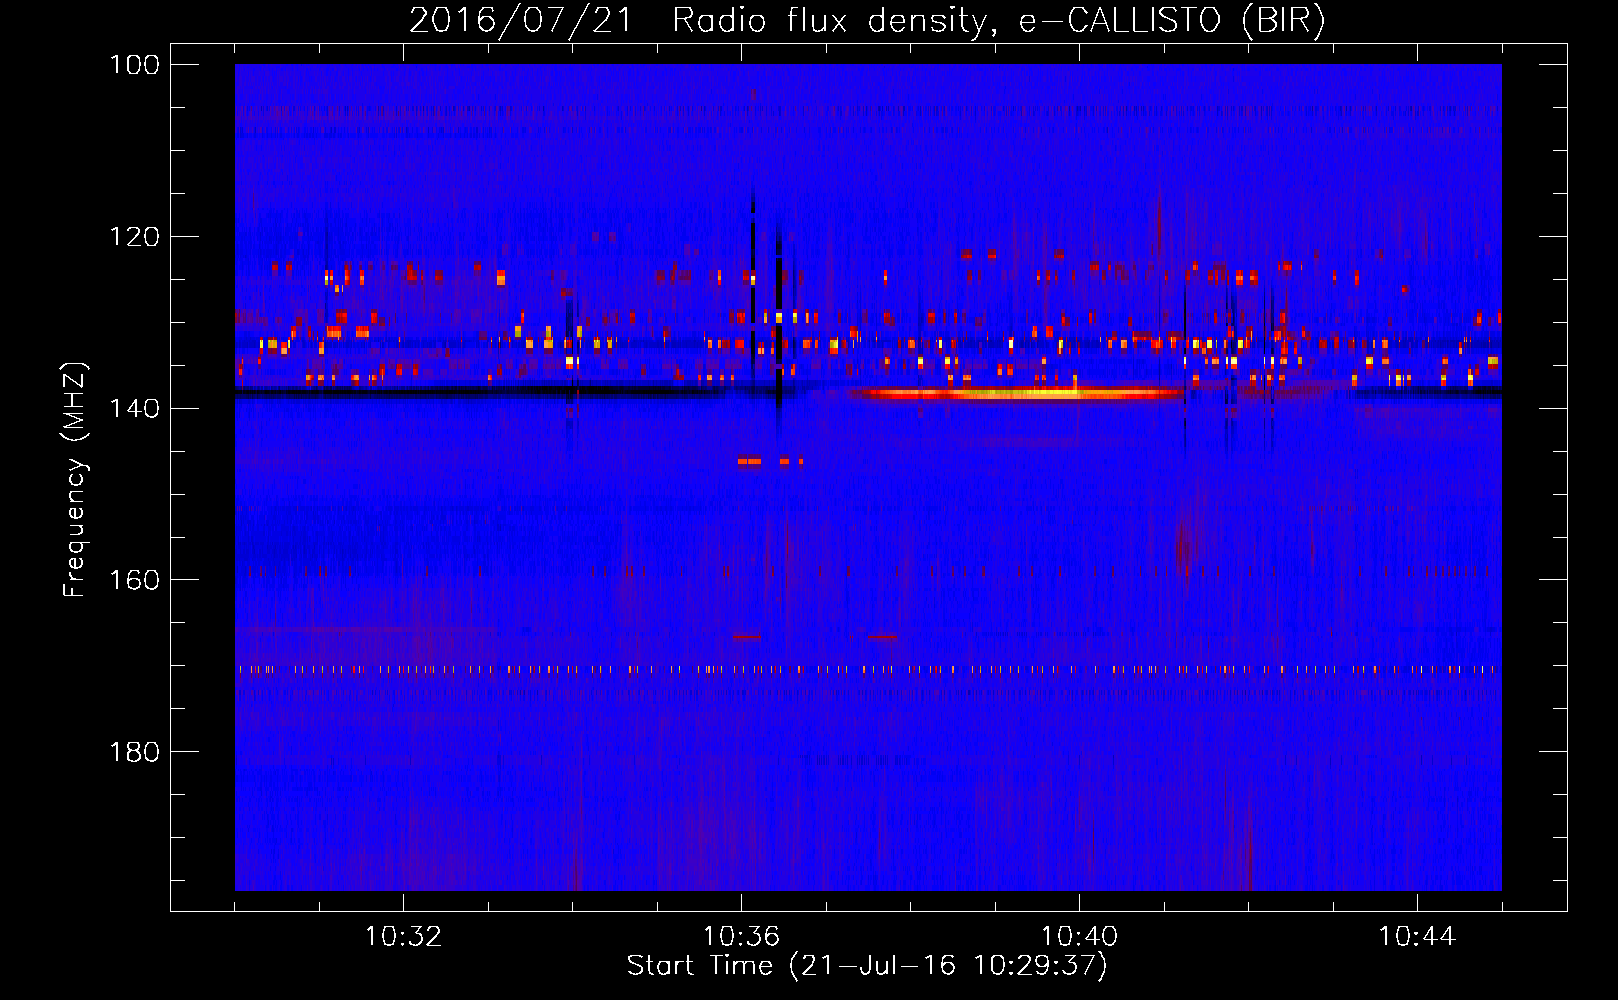Click the bright yellow-red emission band near 138 MHz
This screenshot has width=1618, height=1000.
tap(1020, 393)
